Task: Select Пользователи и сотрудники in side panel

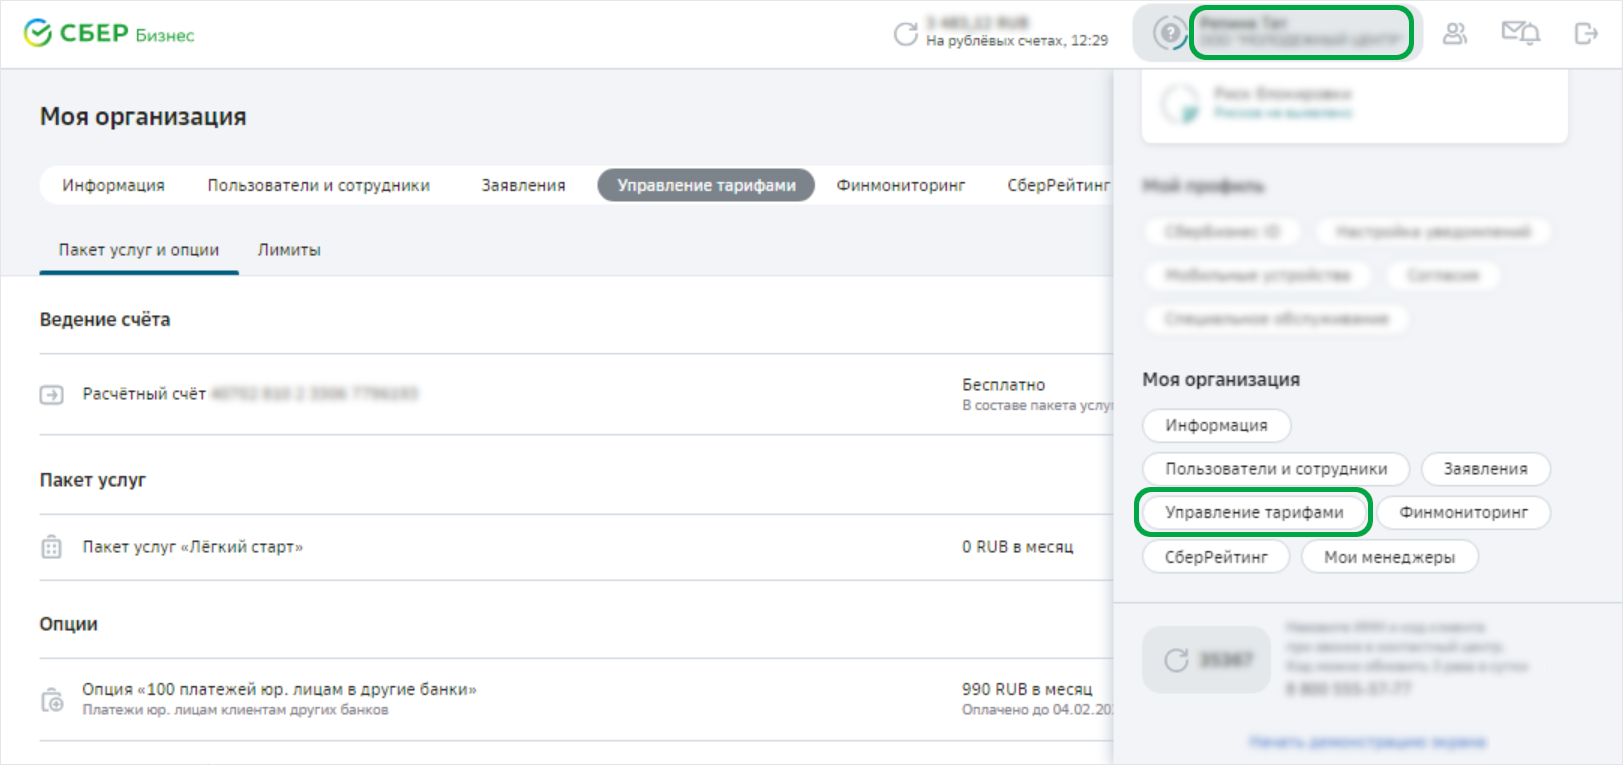Action: coord(1276,469)
